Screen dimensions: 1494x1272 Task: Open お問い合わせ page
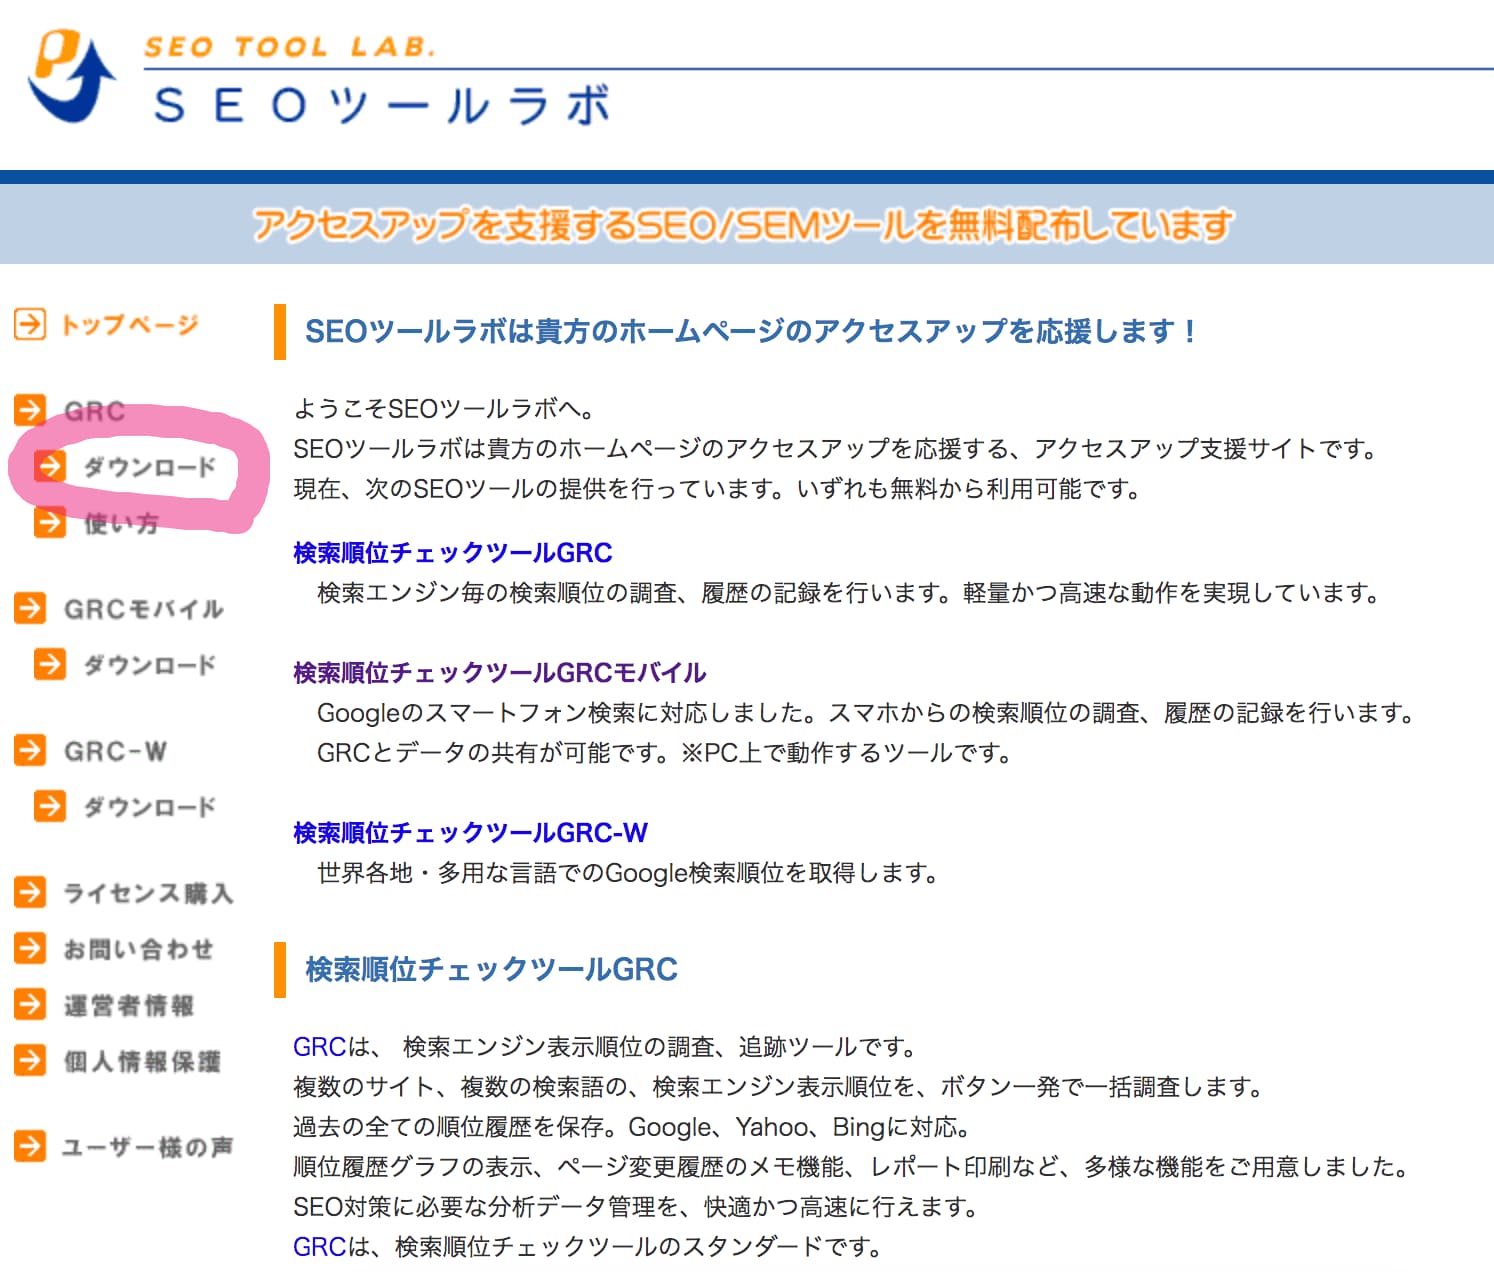138,949
